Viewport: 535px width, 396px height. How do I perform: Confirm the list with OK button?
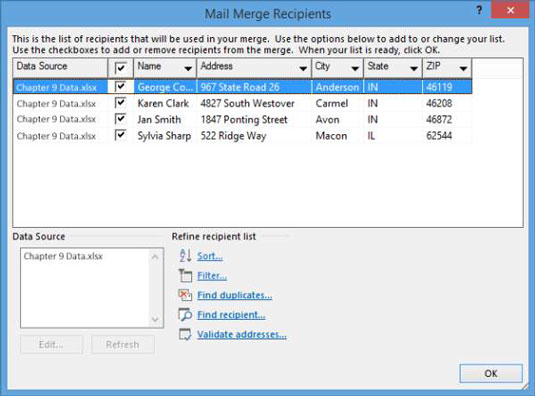click(491, 373)
